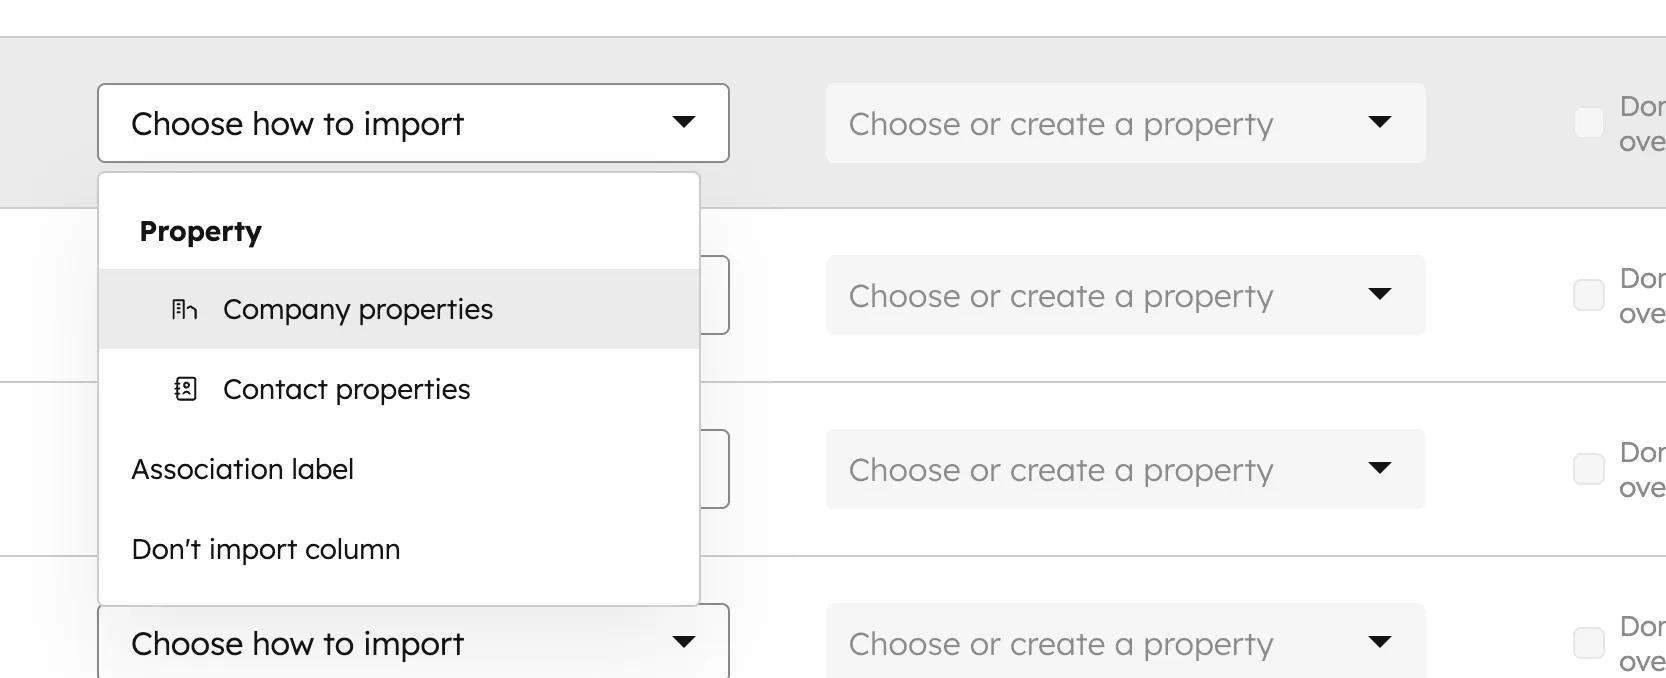
Task: Click the caret on the bottom import dropdown
Action: [x=685, y=643]
